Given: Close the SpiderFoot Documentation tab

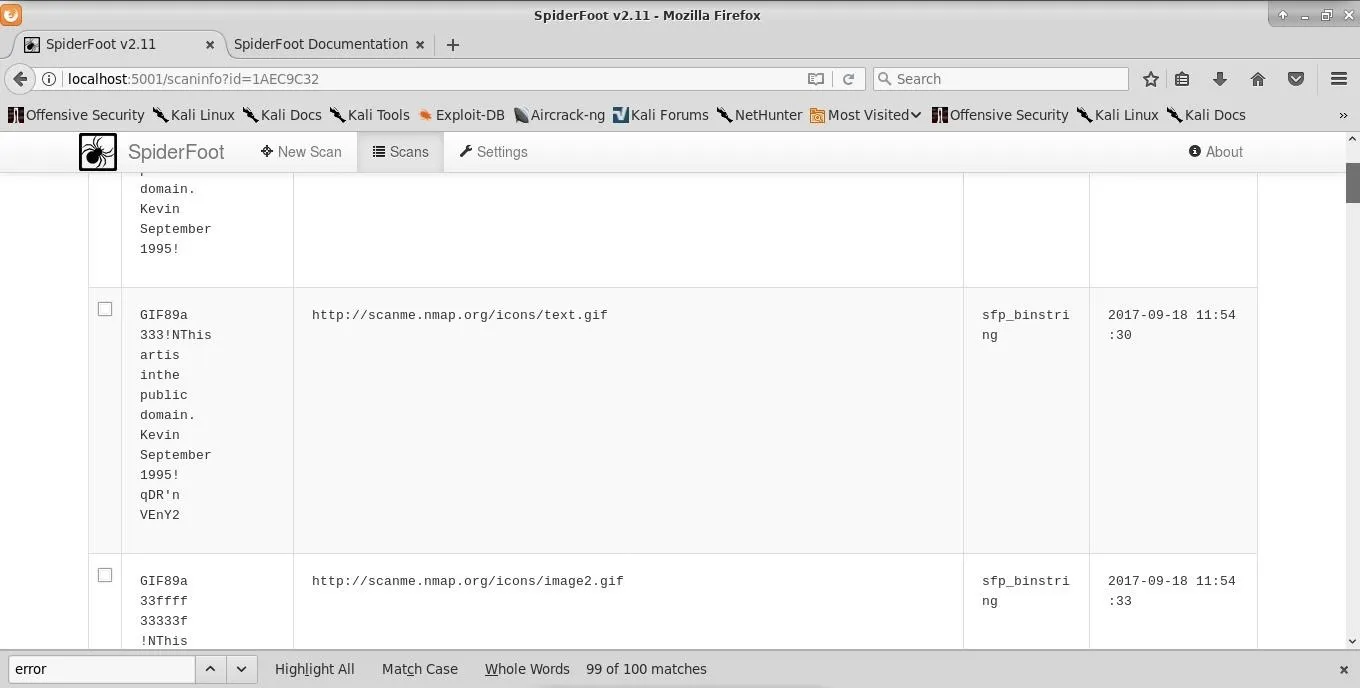Looking at the screenshot, I should click(x=420, y=45).
